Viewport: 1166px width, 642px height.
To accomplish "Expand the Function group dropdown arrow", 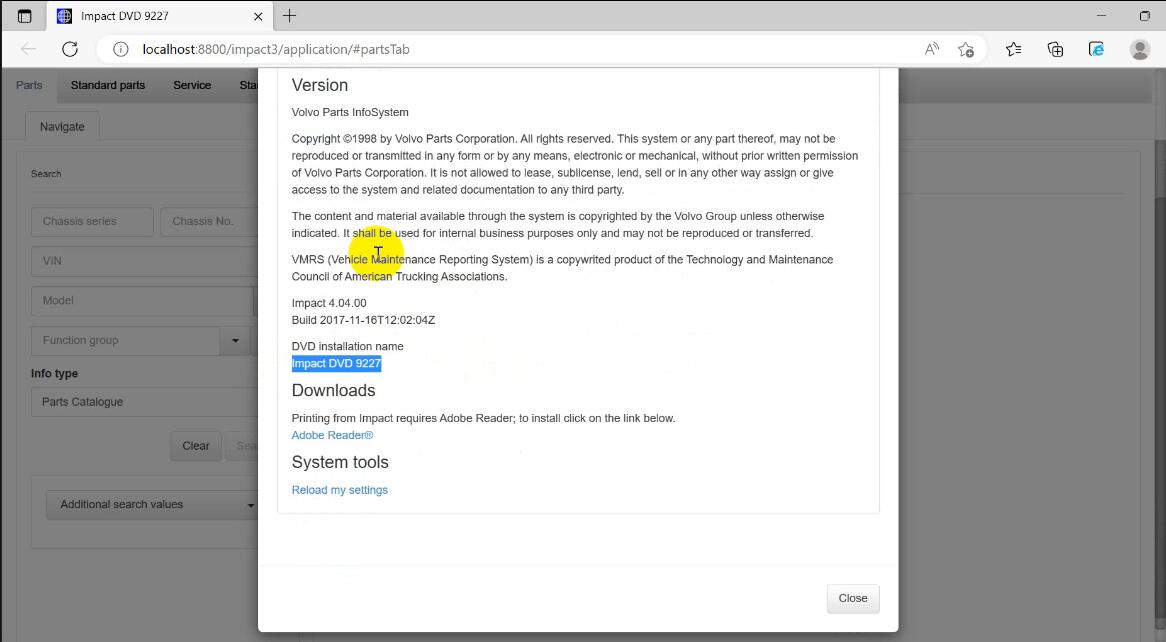I will pyautogui.click(x=235, y=341).
